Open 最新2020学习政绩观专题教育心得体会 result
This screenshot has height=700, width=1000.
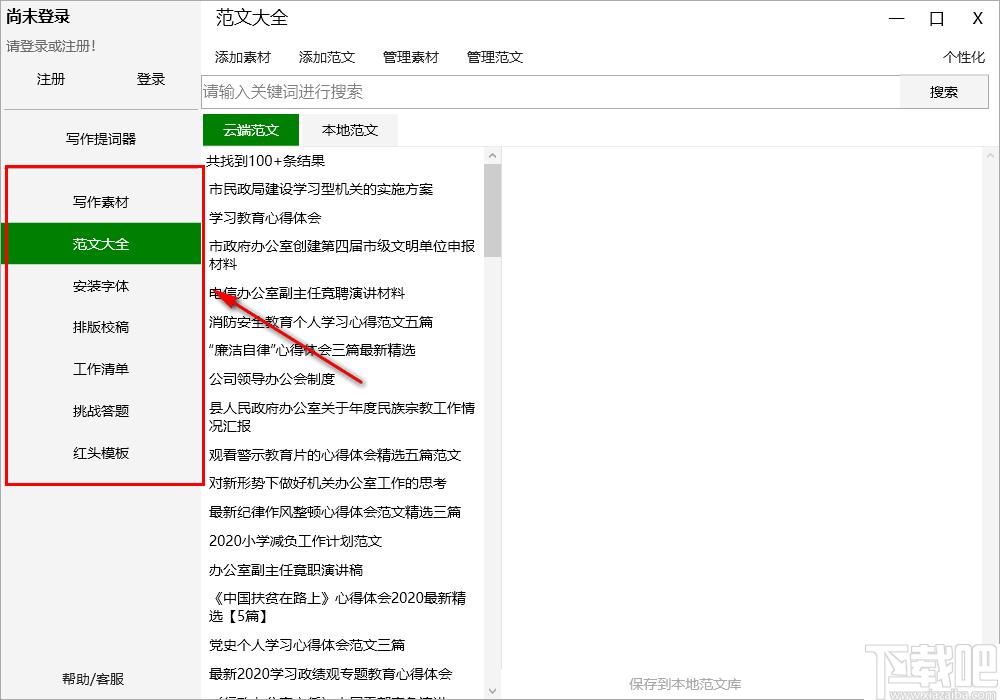pos(330,674)
